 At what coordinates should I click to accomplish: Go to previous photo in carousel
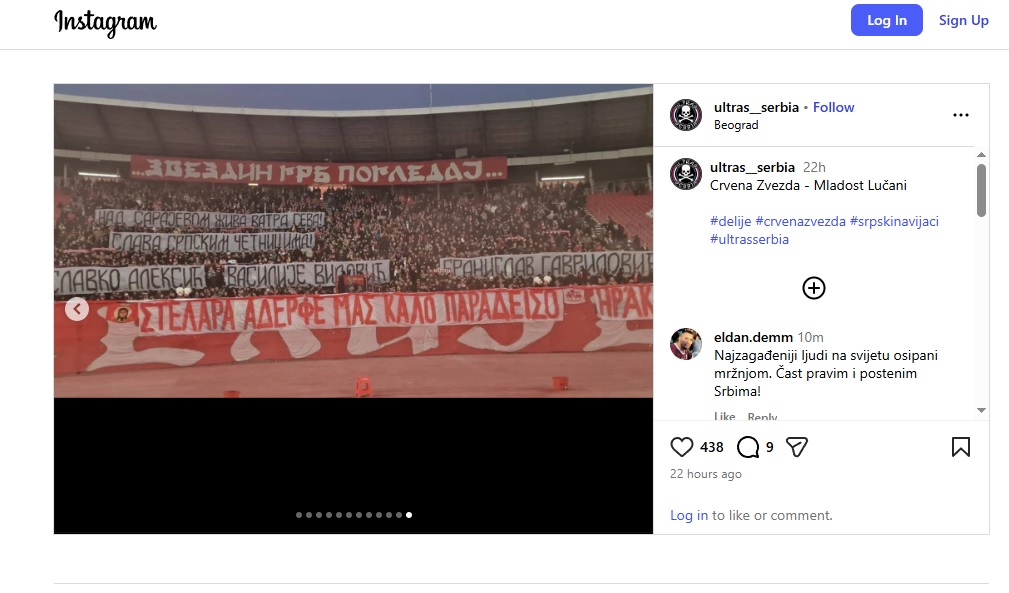(x=77, y=309)
